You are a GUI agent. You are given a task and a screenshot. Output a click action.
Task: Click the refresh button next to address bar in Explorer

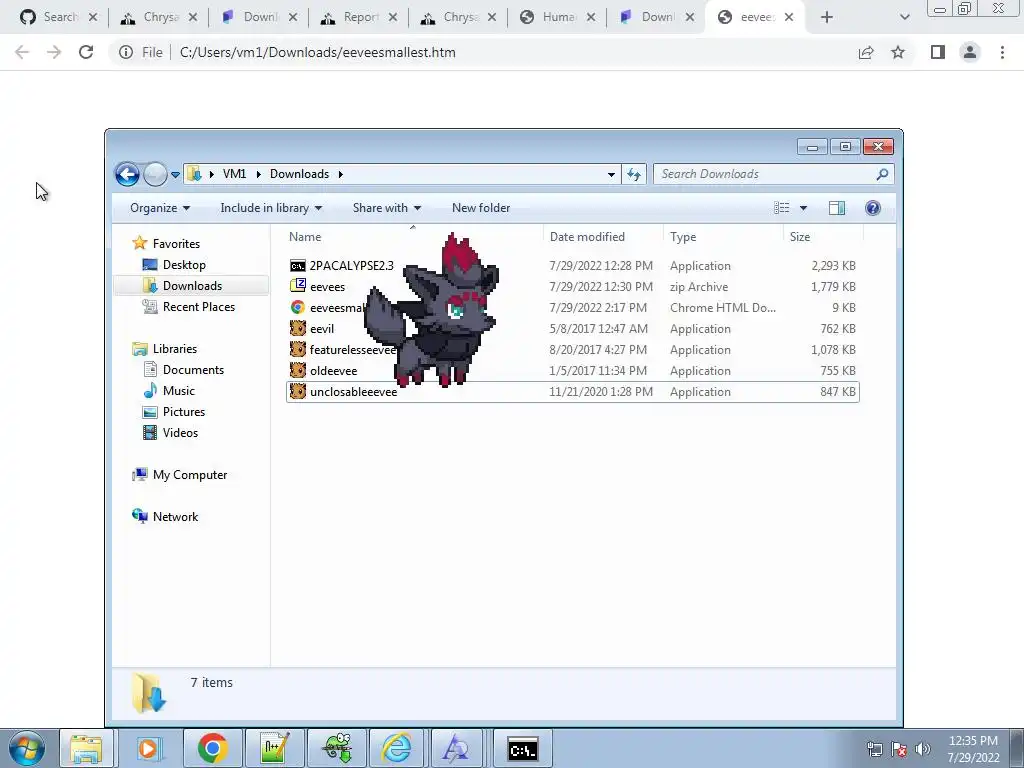point(633,174)
